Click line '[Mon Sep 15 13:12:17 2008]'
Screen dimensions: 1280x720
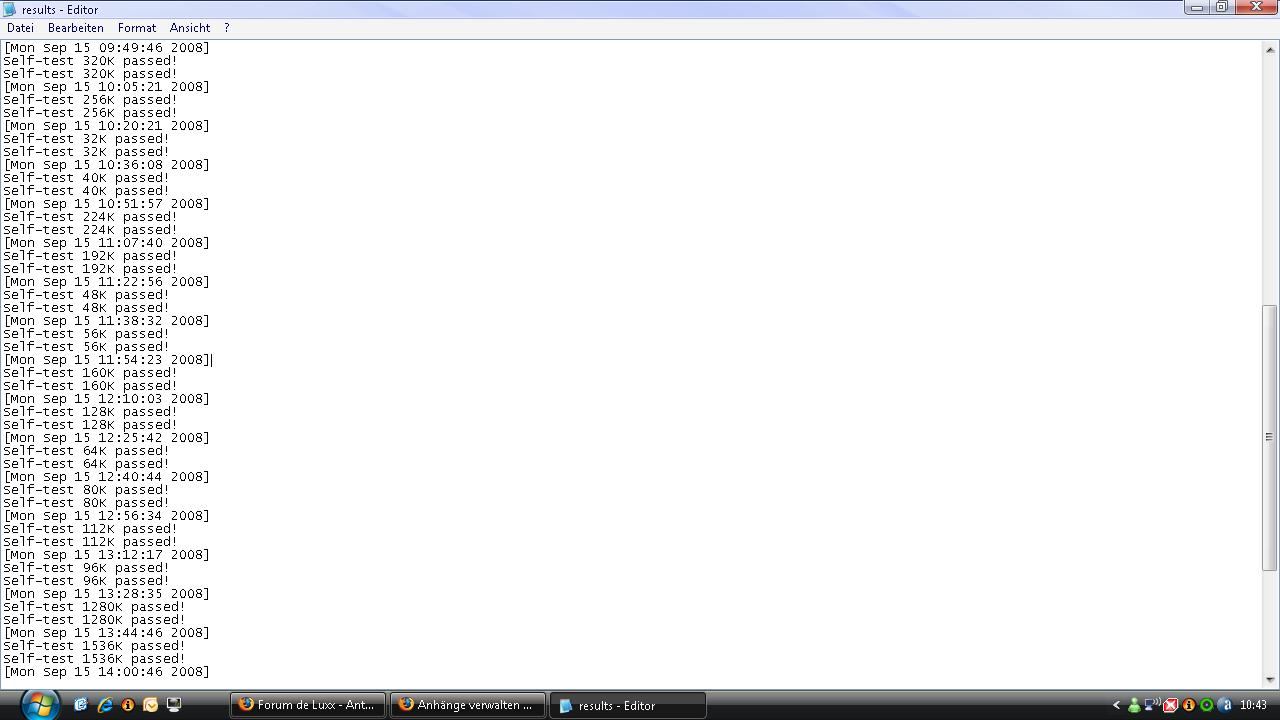[x=107, y=554]
